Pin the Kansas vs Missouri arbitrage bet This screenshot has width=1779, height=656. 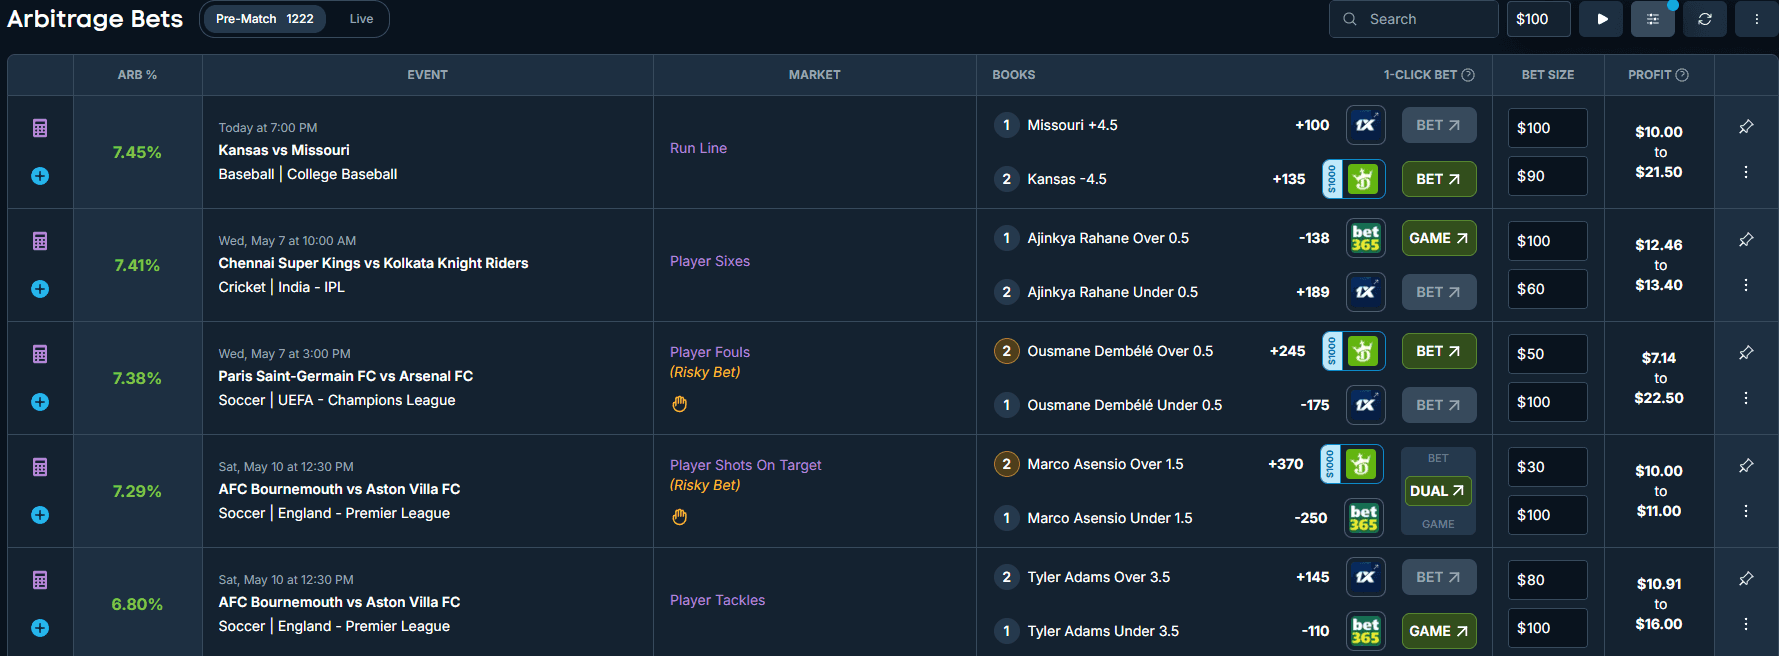pos(1746,126)
